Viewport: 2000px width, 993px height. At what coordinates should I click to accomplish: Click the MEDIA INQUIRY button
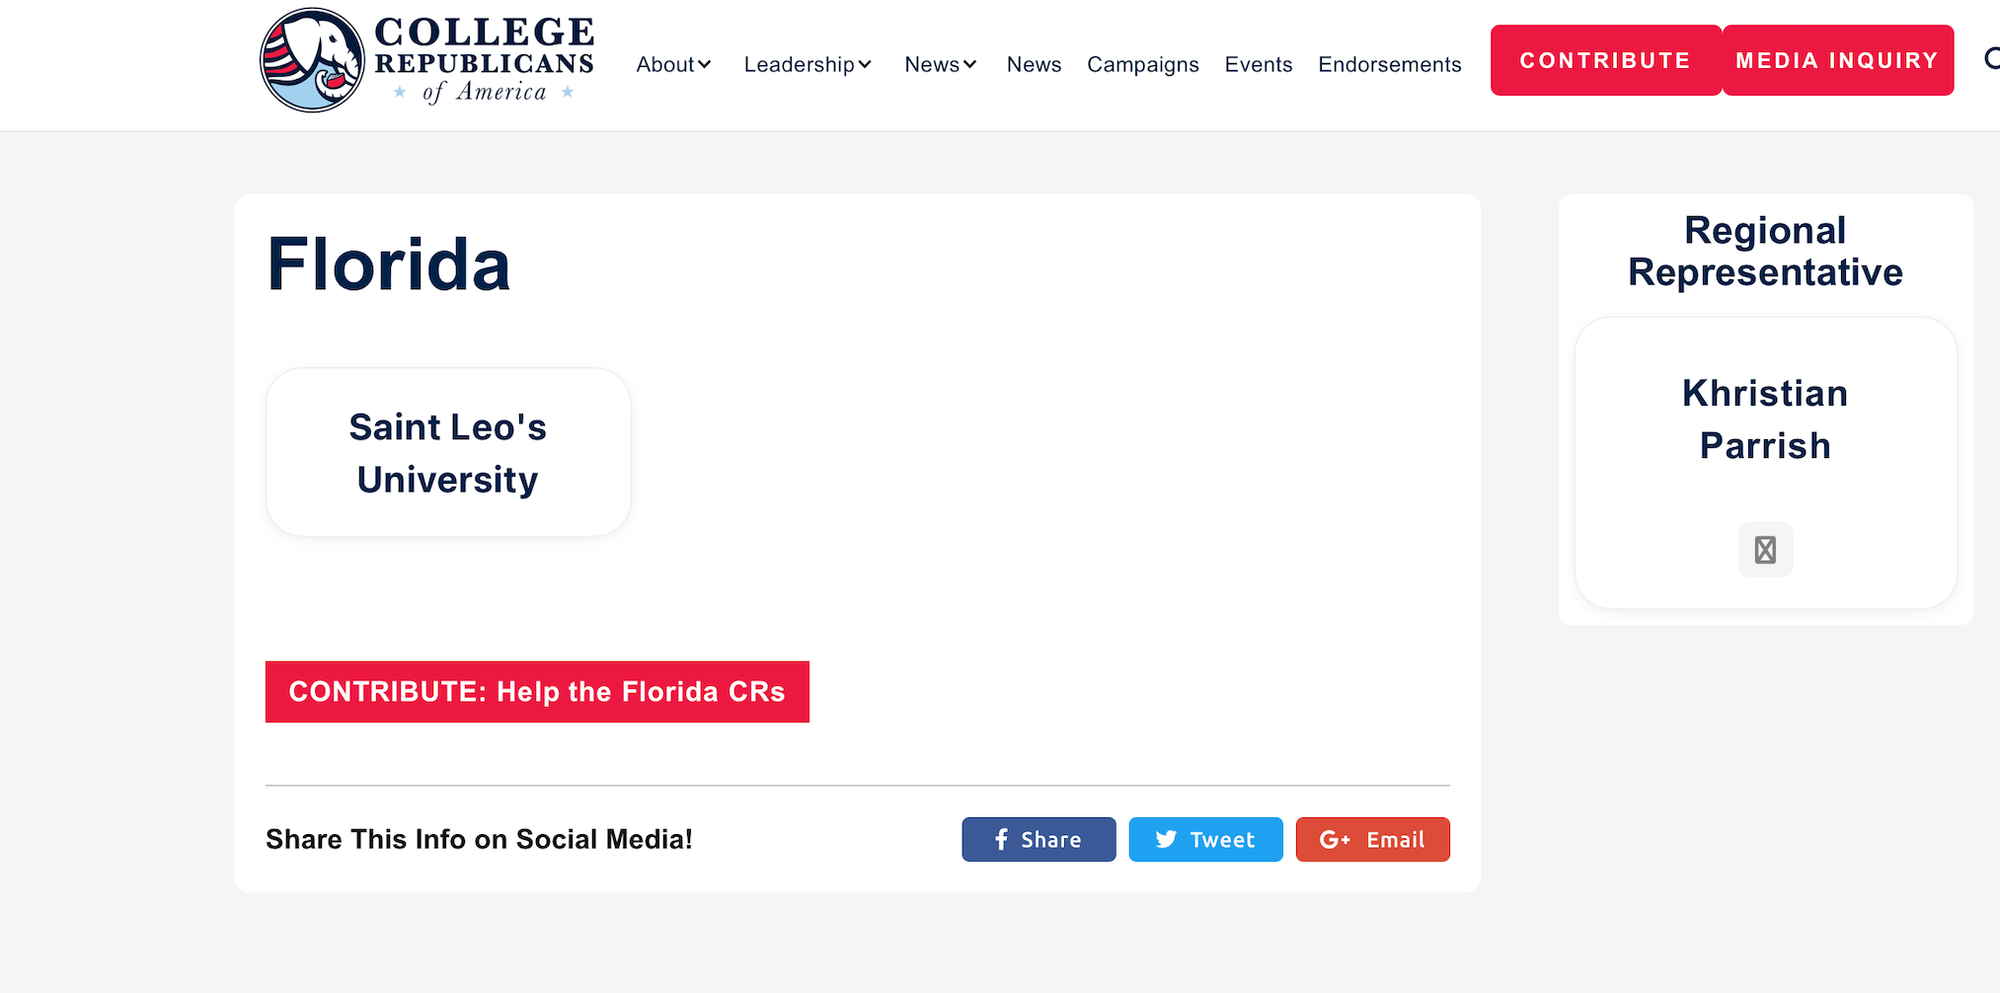(1837, 60)
